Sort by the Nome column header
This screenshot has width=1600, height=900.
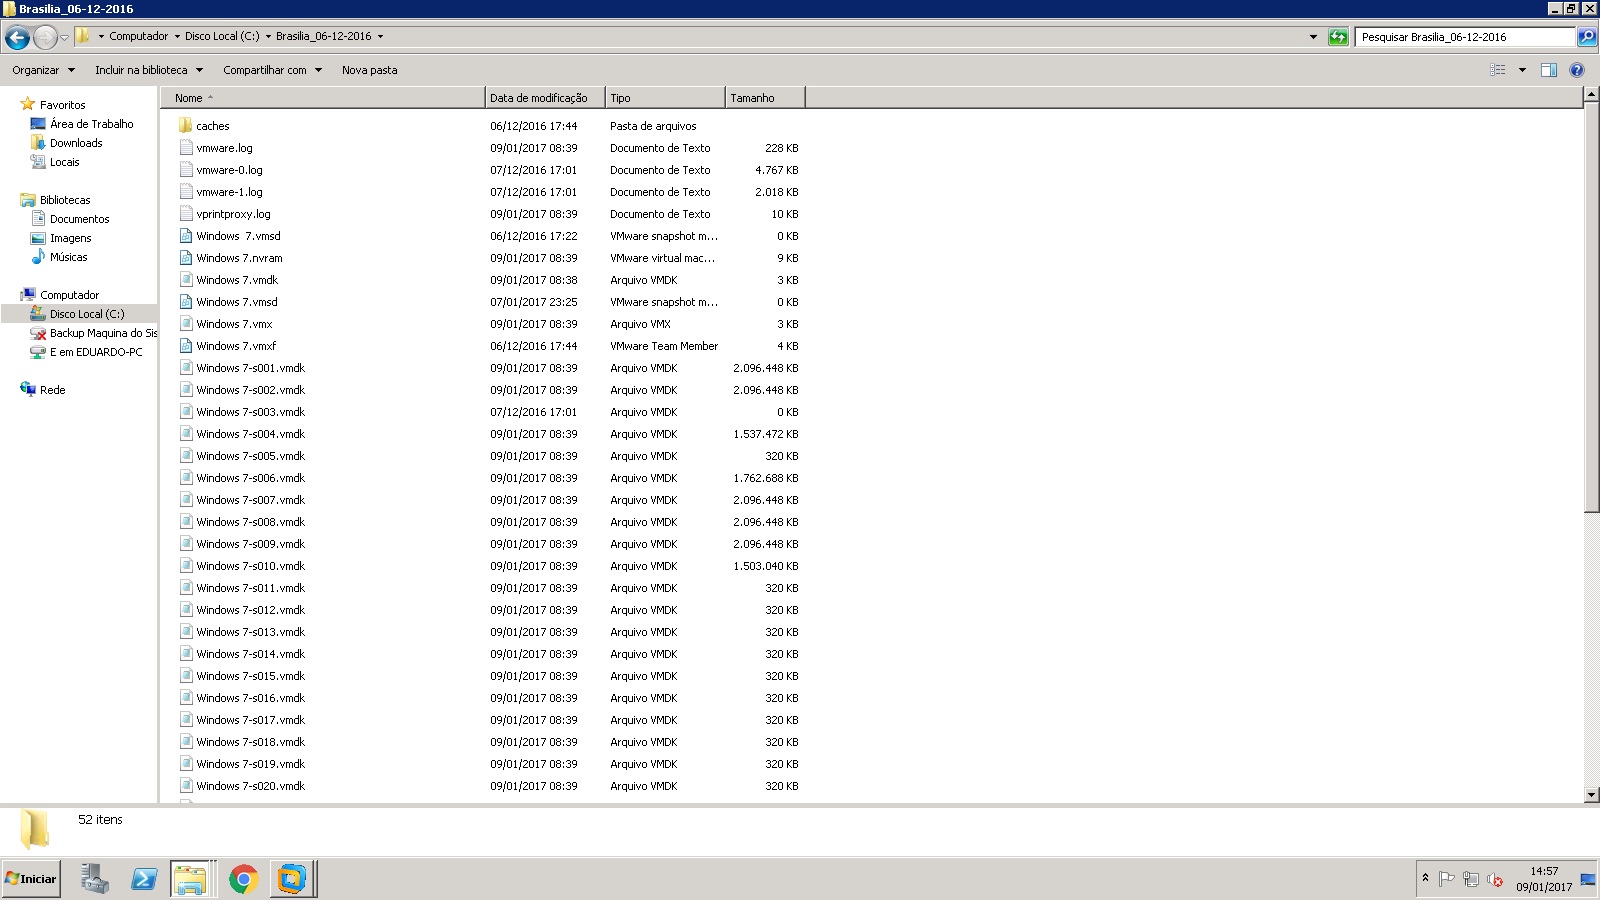pyautogui.click(x=322, y=98)
